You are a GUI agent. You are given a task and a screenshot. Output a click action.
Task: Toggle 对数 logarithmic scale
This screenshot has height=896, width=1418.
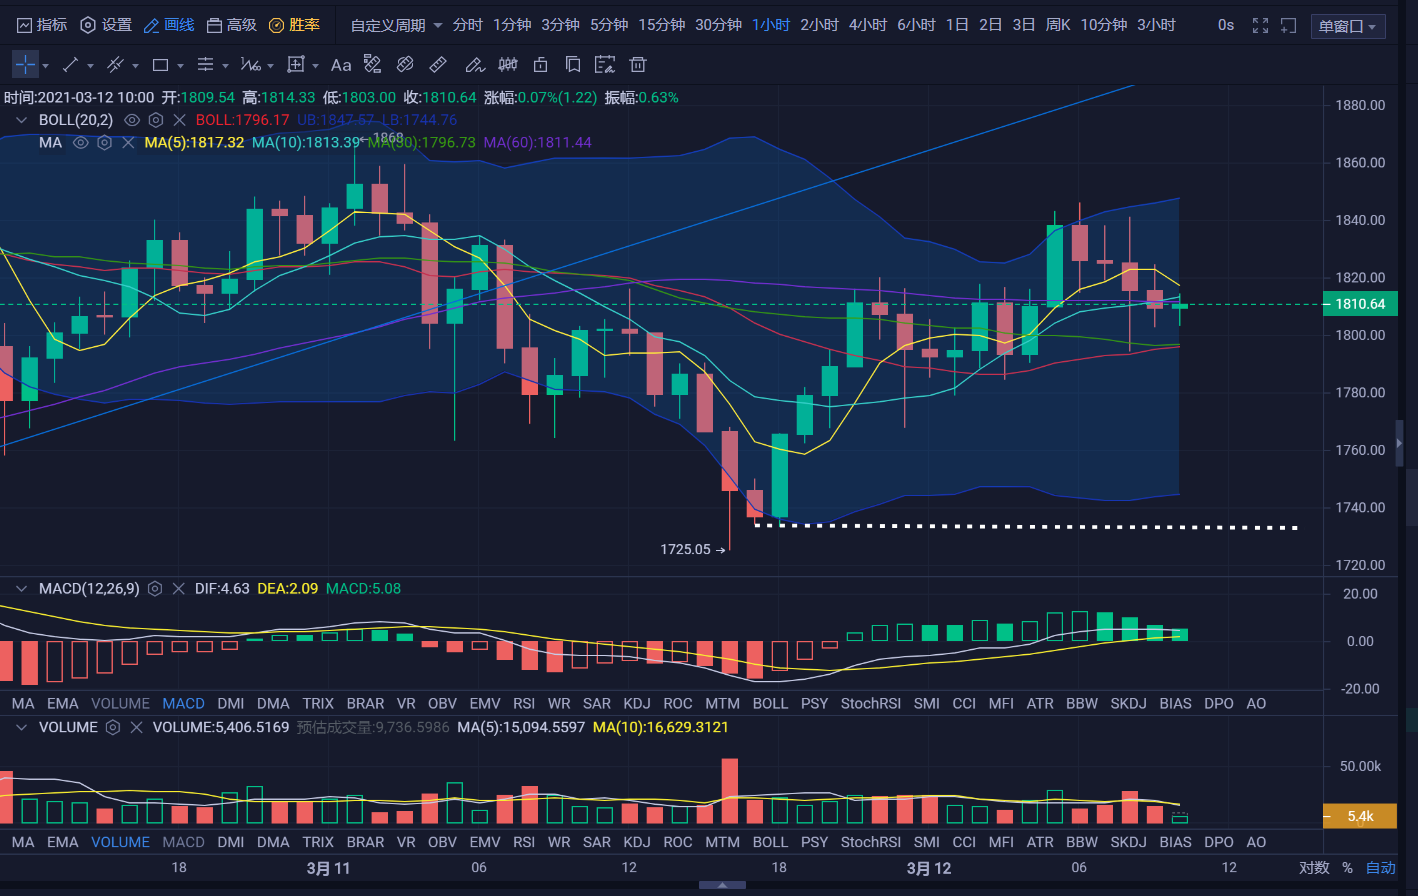point(1314,868)
